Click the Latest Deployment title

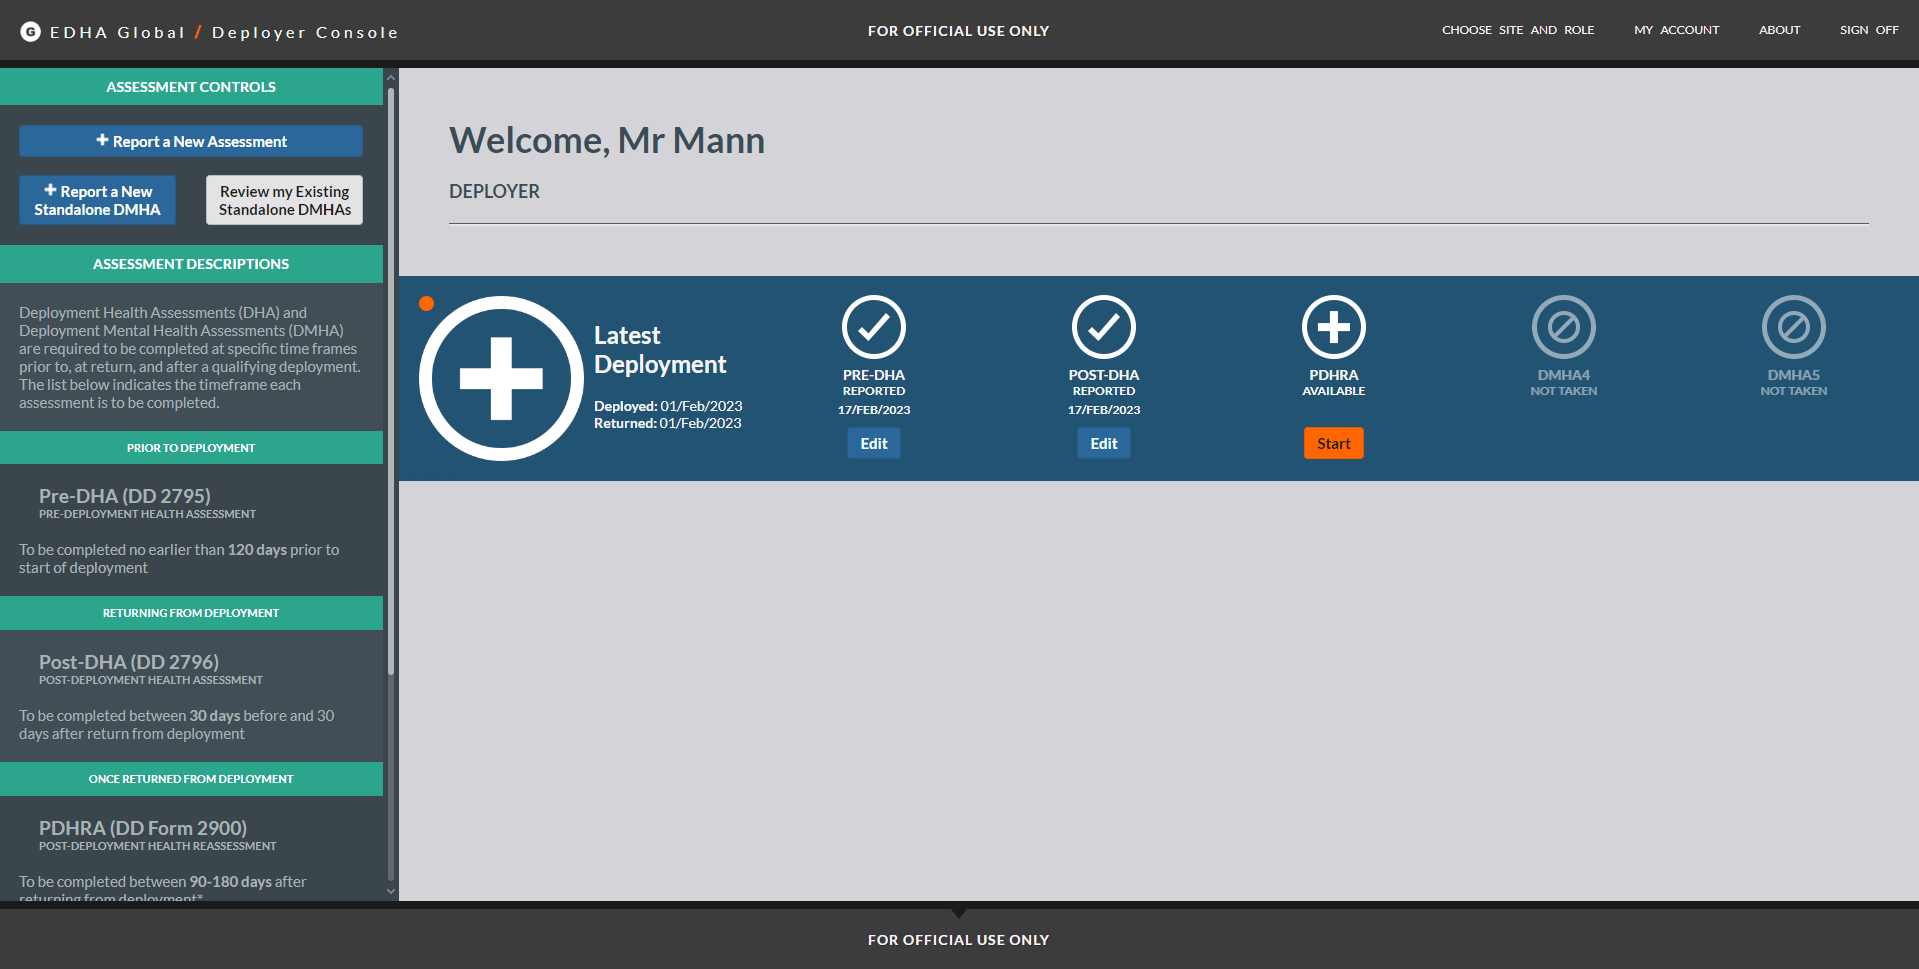[660, 350]
